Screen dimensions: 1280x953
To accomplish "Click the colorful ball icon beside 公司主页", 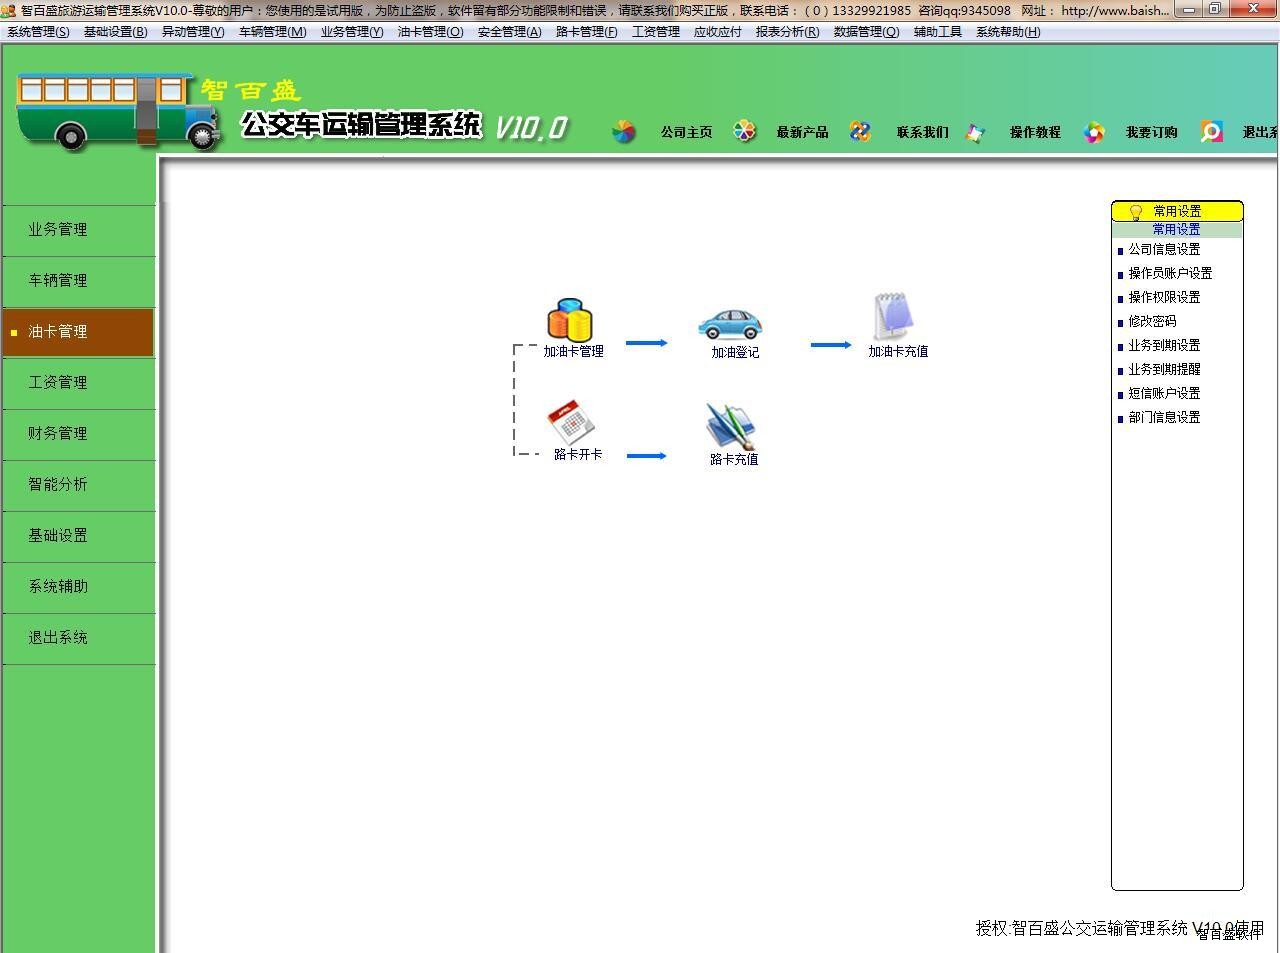I will (624, 132).
